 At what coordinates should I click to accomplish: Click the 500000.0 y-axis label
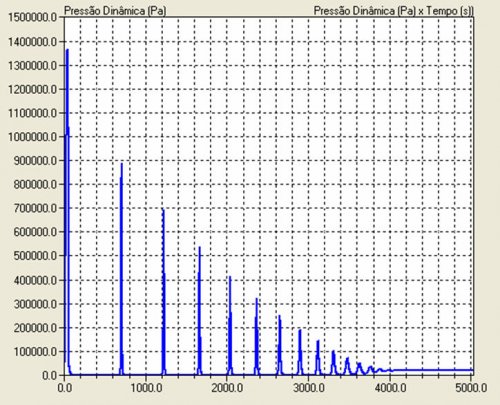(35, 256)
